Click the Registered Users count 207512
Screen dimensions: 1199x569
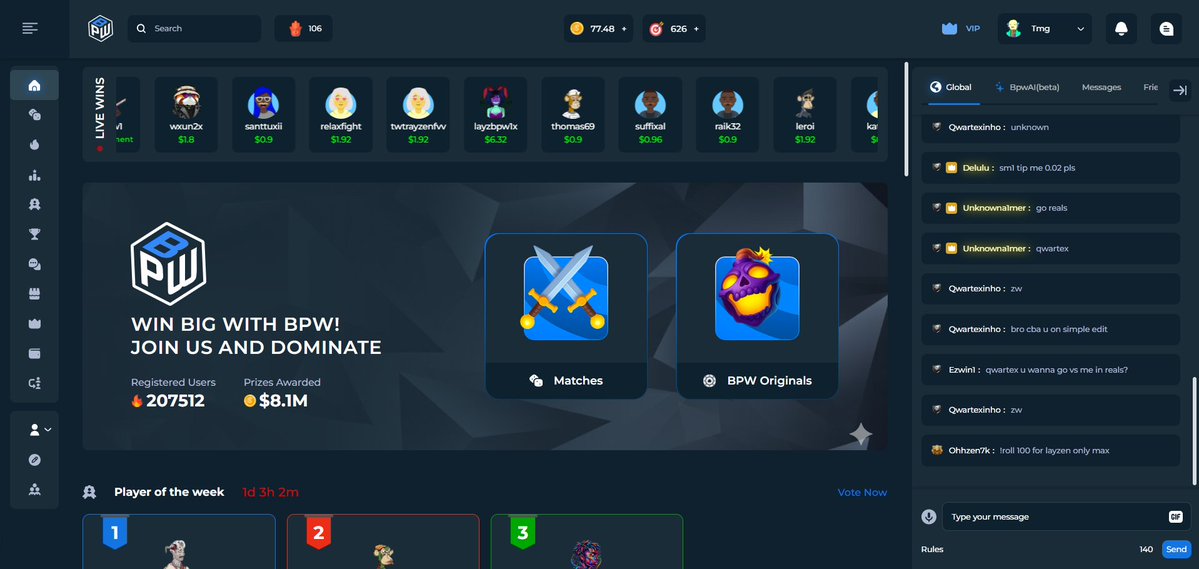(x=175, y=401)
